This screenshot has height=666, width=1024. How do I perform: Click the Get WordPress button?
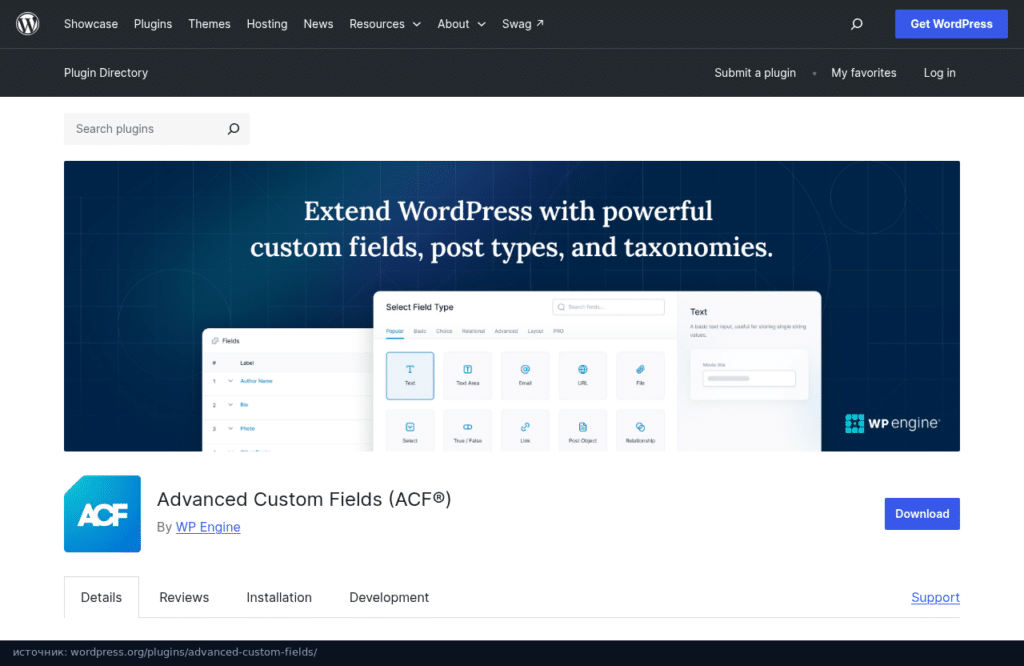coord(951,24)
